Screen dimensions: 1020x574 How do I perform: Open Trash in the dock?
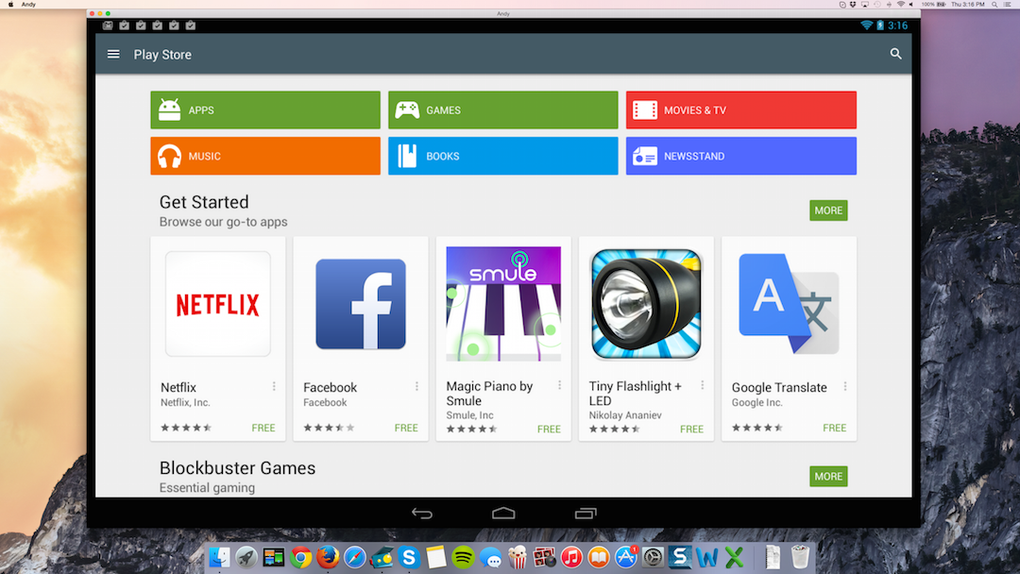(x=800, y=557)
